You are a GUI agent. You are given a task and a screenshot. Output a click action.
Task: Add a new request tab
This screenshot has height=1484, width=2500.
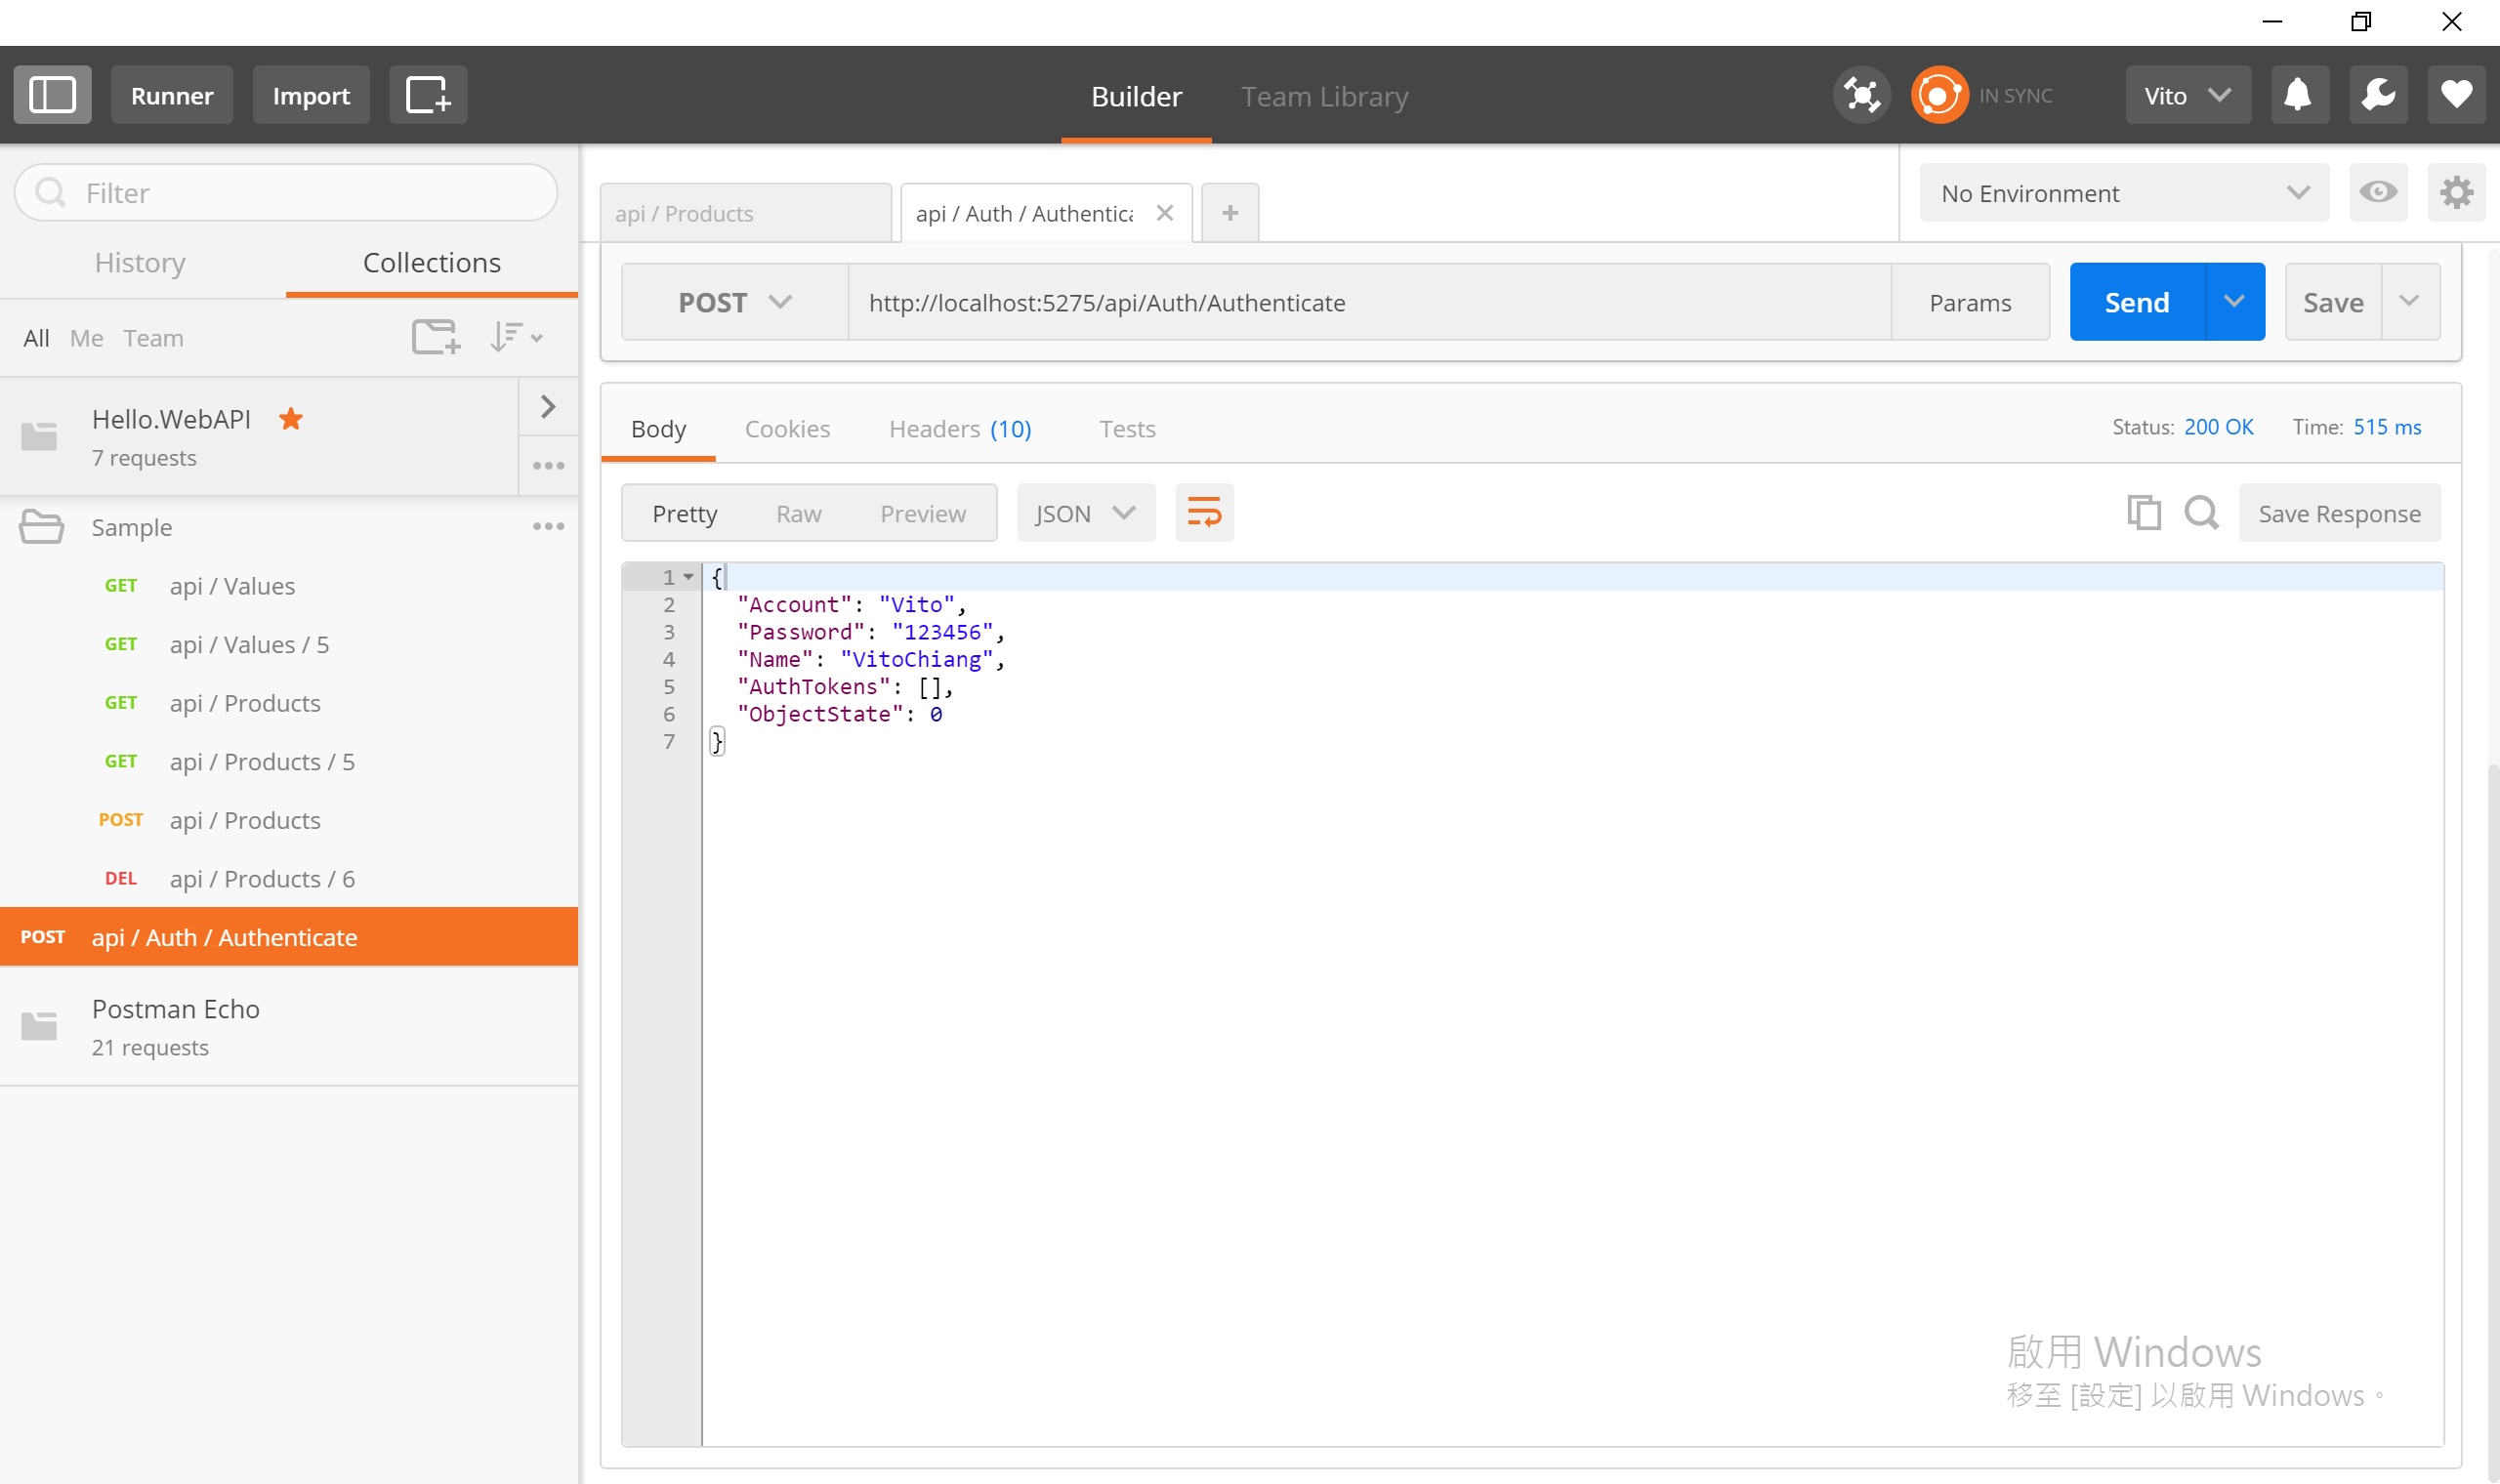coord(1230,213)
